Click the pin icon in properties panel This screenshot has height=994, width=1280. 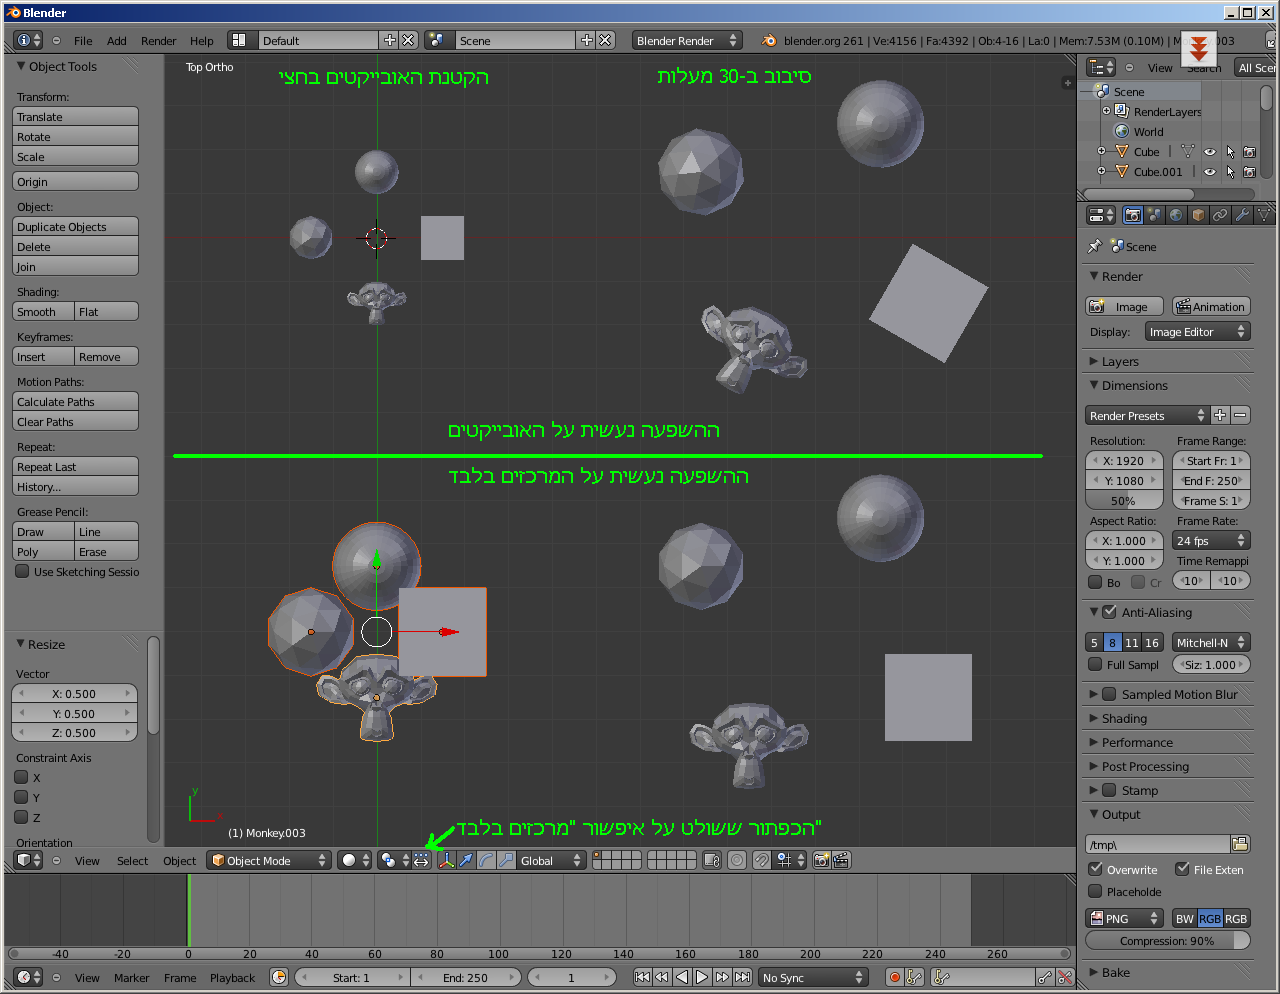point(1095,246)
